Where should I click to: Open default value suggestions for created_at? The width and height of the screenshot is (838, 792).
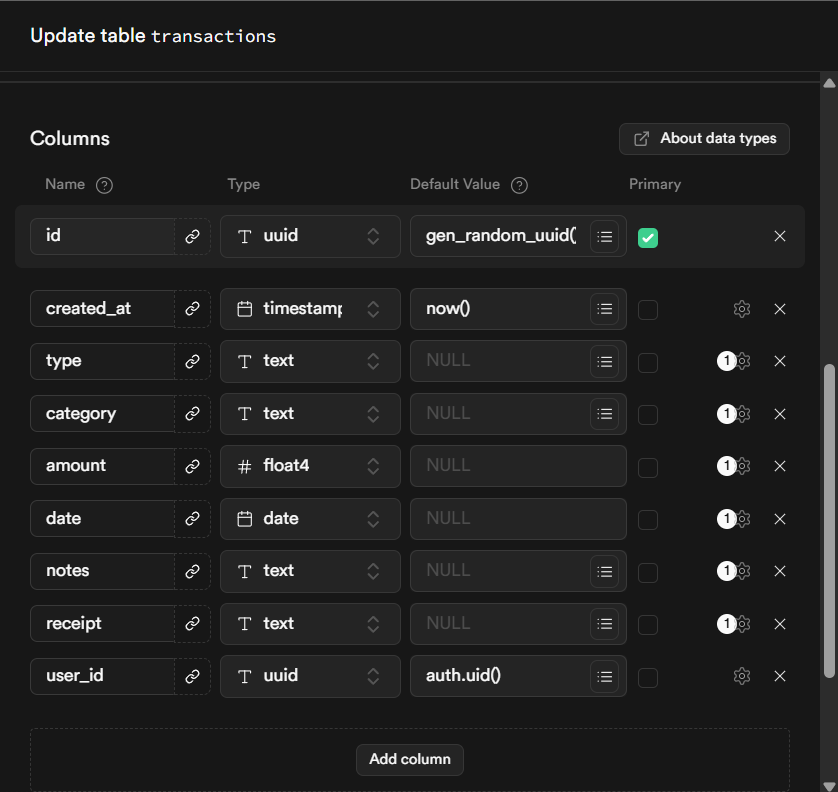(x=604, y=309)
